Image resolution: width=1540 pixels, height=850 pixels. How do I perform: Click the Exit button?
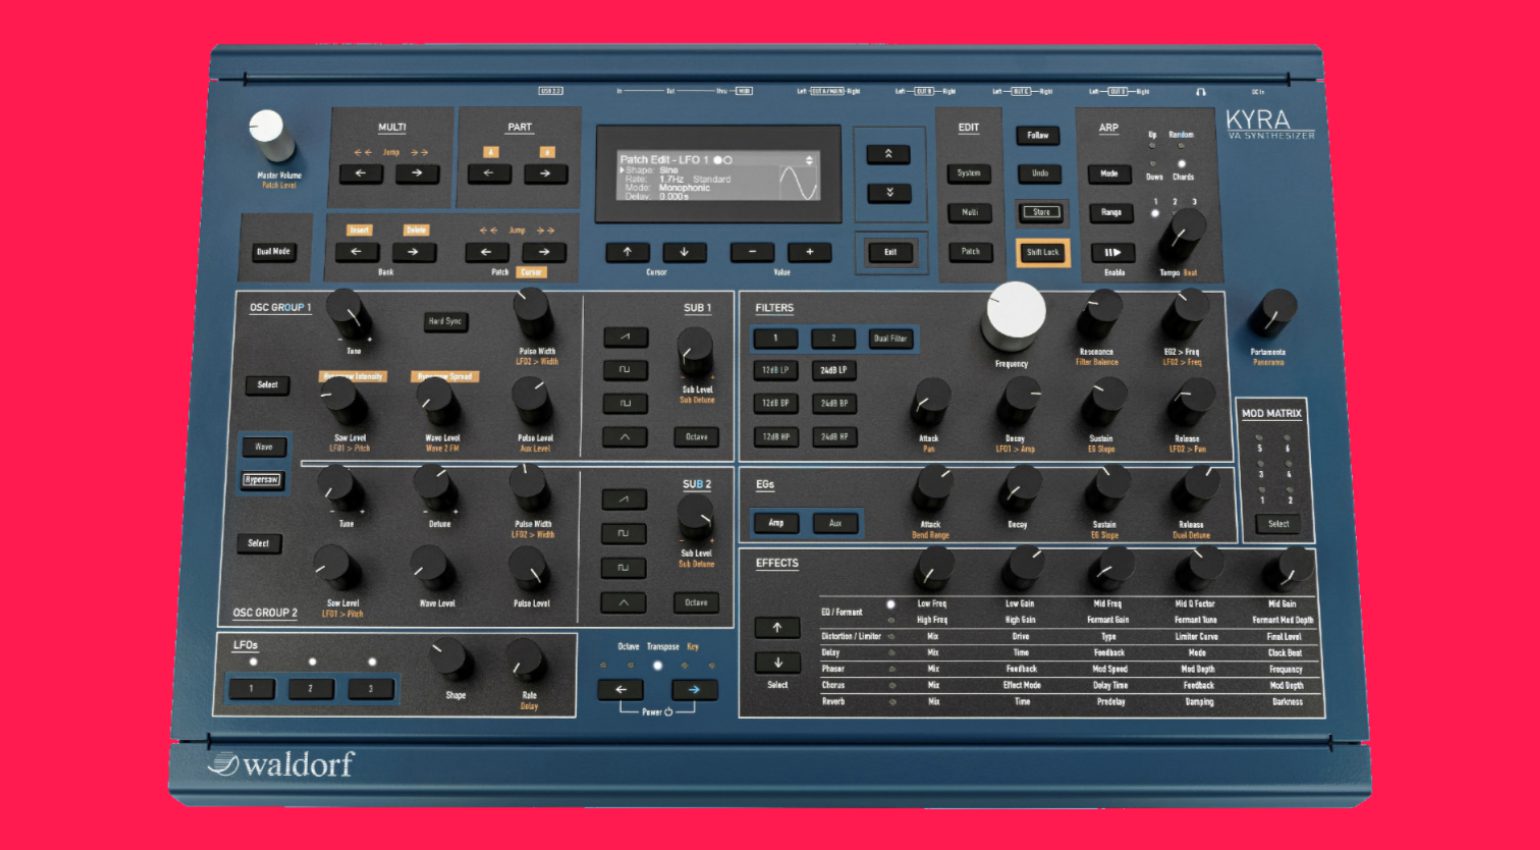click(x=890, y=252)
